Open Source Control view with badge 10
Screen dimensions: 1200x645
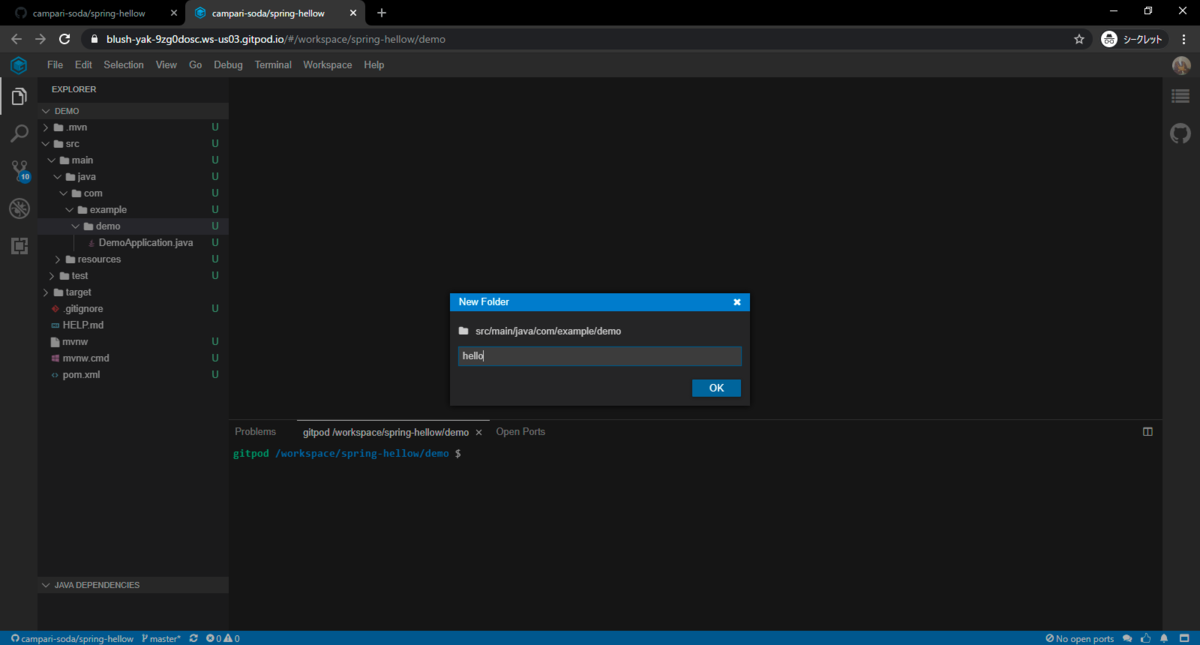[x=19, y=171]
